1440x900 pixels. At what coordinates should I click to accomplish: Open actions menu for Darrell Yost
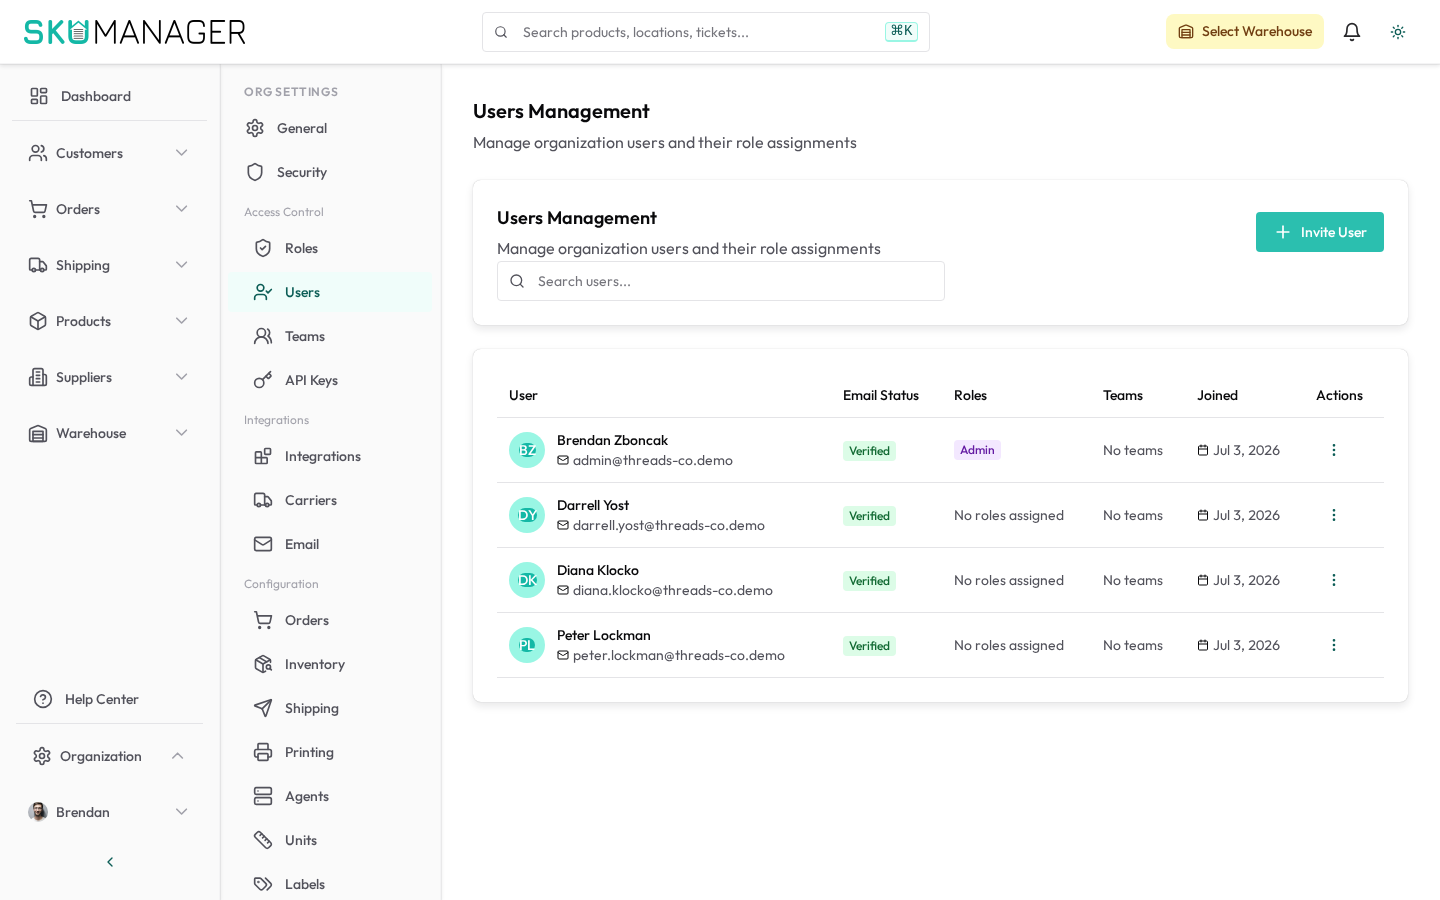tap(1334, 515)
